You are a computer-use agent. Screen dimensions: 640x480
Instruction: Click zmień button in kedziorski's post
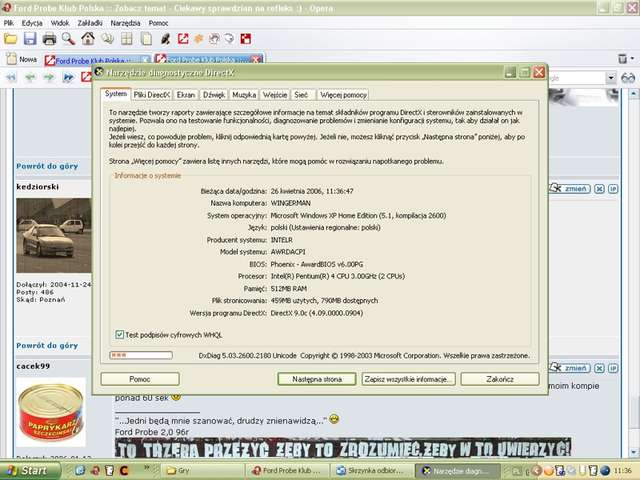pos(570,189)
